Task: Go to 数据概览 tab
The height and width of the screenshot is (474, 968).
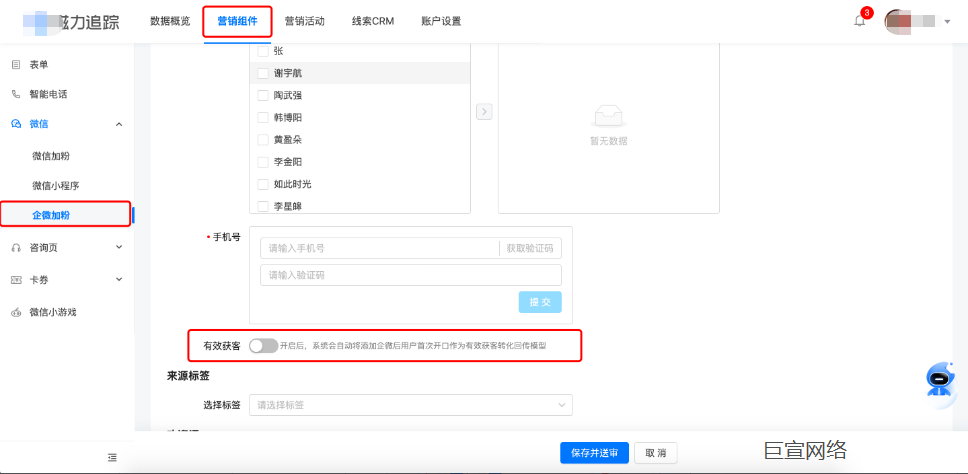Action: [170, 21]
